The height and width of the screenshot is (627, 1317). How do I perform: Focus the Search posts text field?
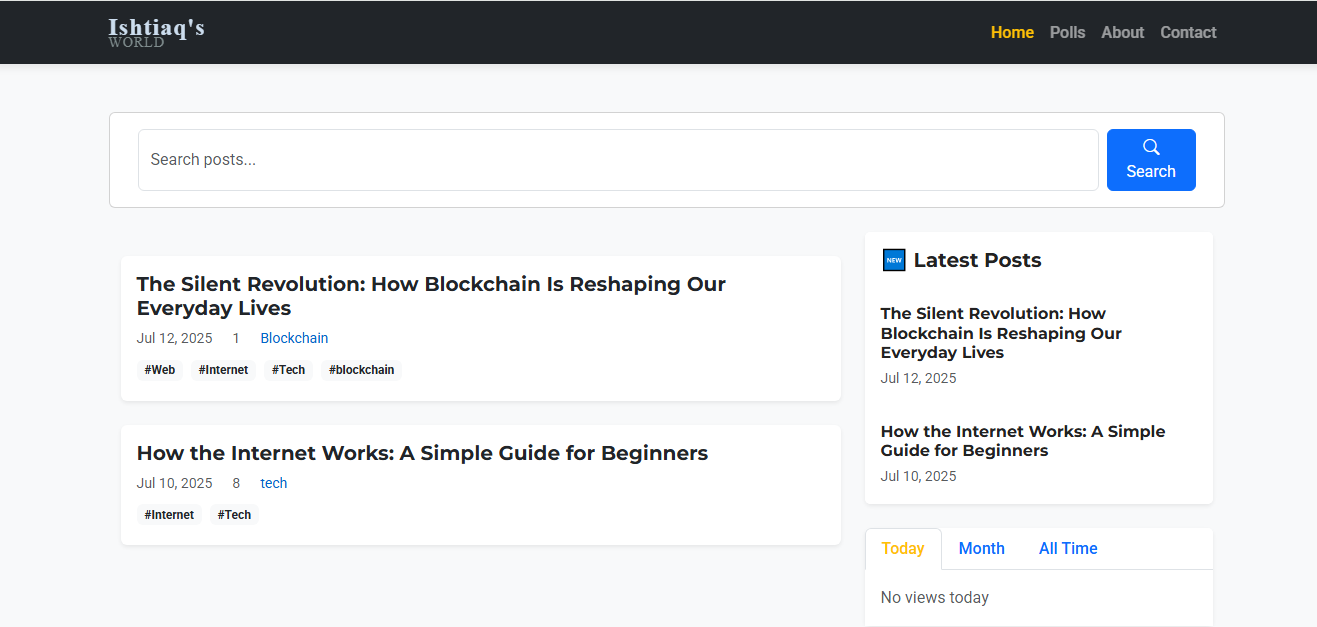click(x=618, y=160)
